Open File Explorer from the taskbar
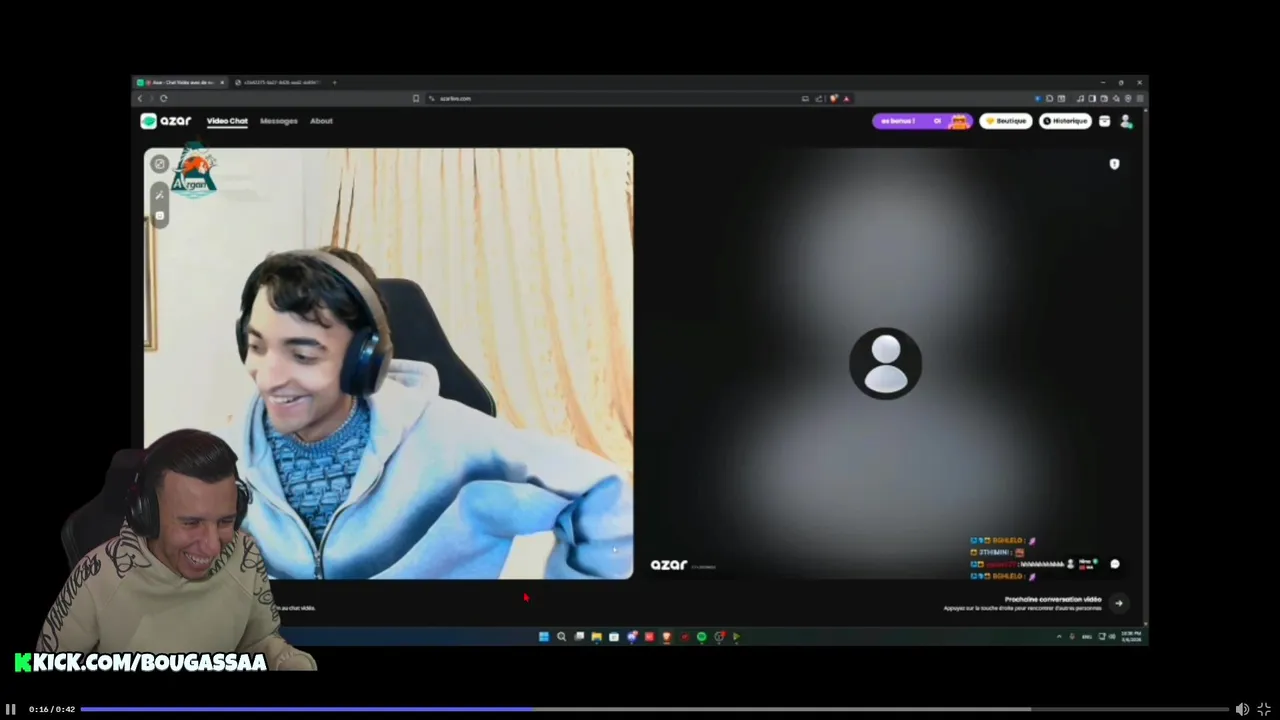 [x=596, y=637]
